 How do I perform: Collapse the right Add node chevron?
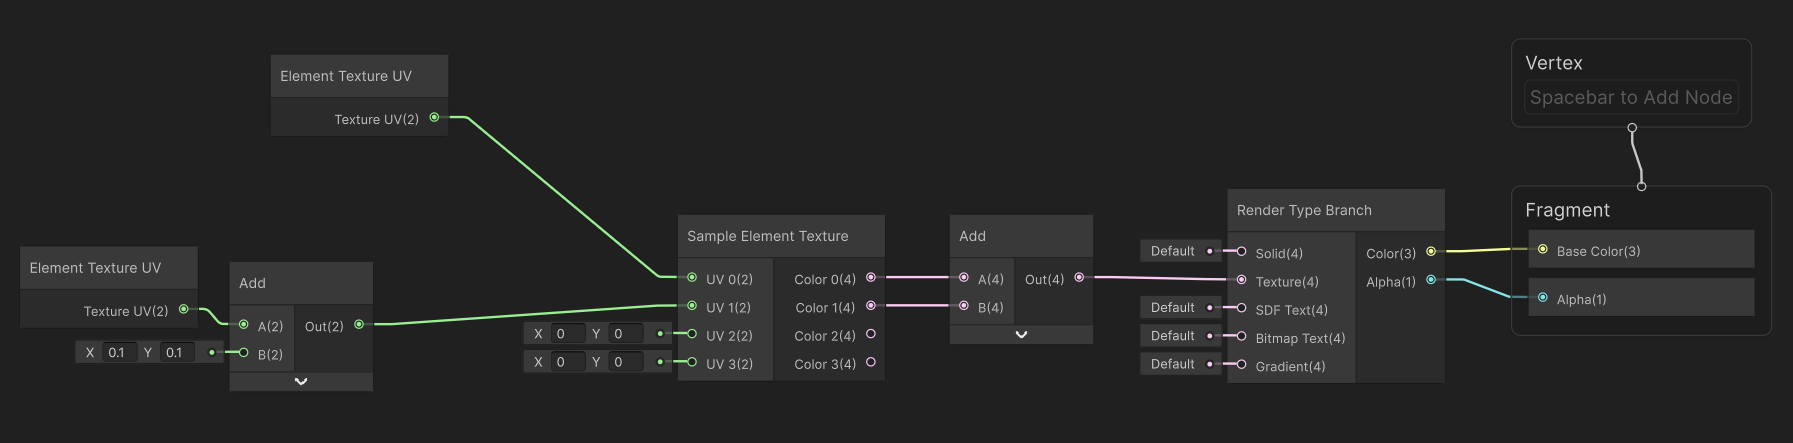pos(1021,334)
